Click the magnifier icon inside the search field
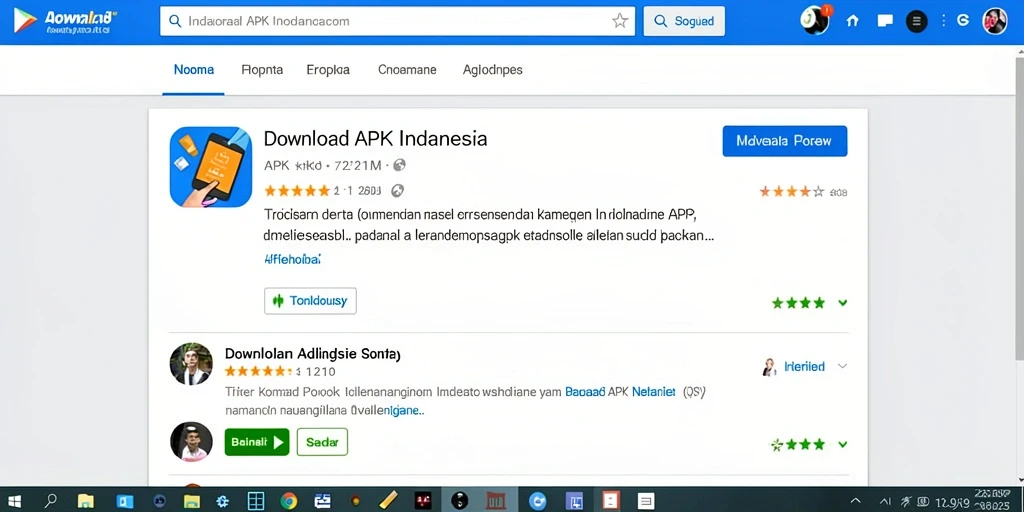Image resolution: width=1024 pixels, height=512 pixels. (174, 21)
